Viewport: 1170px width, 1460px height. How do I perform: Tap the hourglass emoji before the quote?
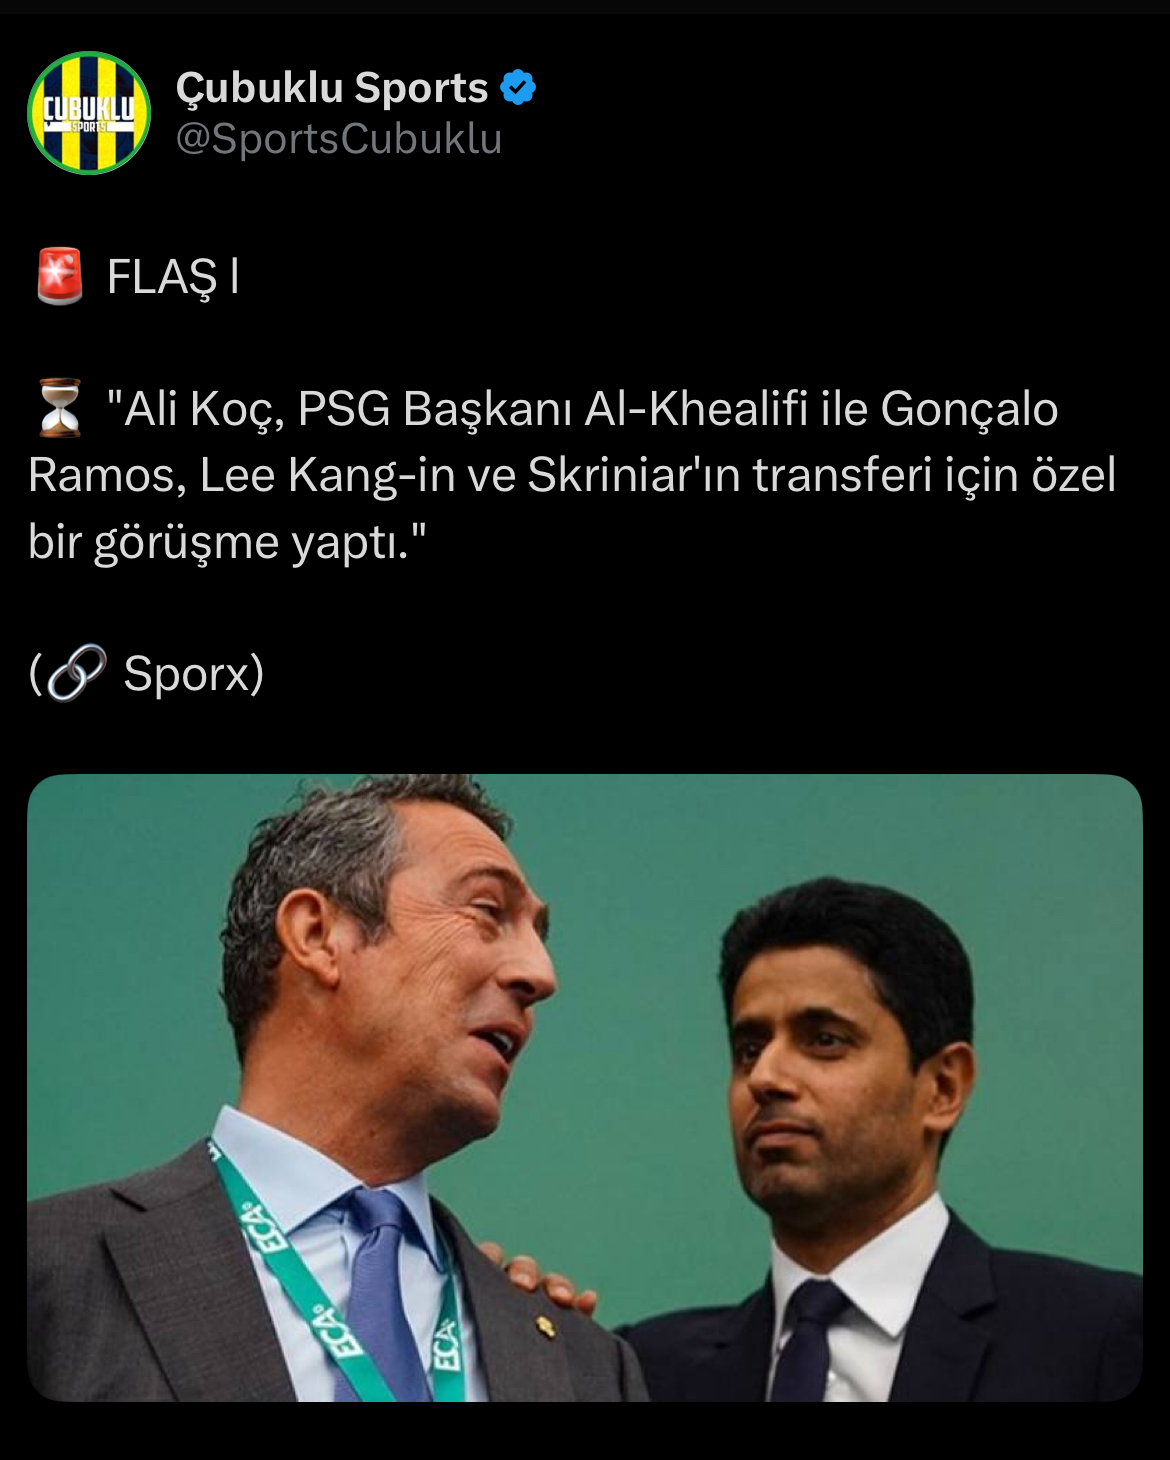point(60,408)
